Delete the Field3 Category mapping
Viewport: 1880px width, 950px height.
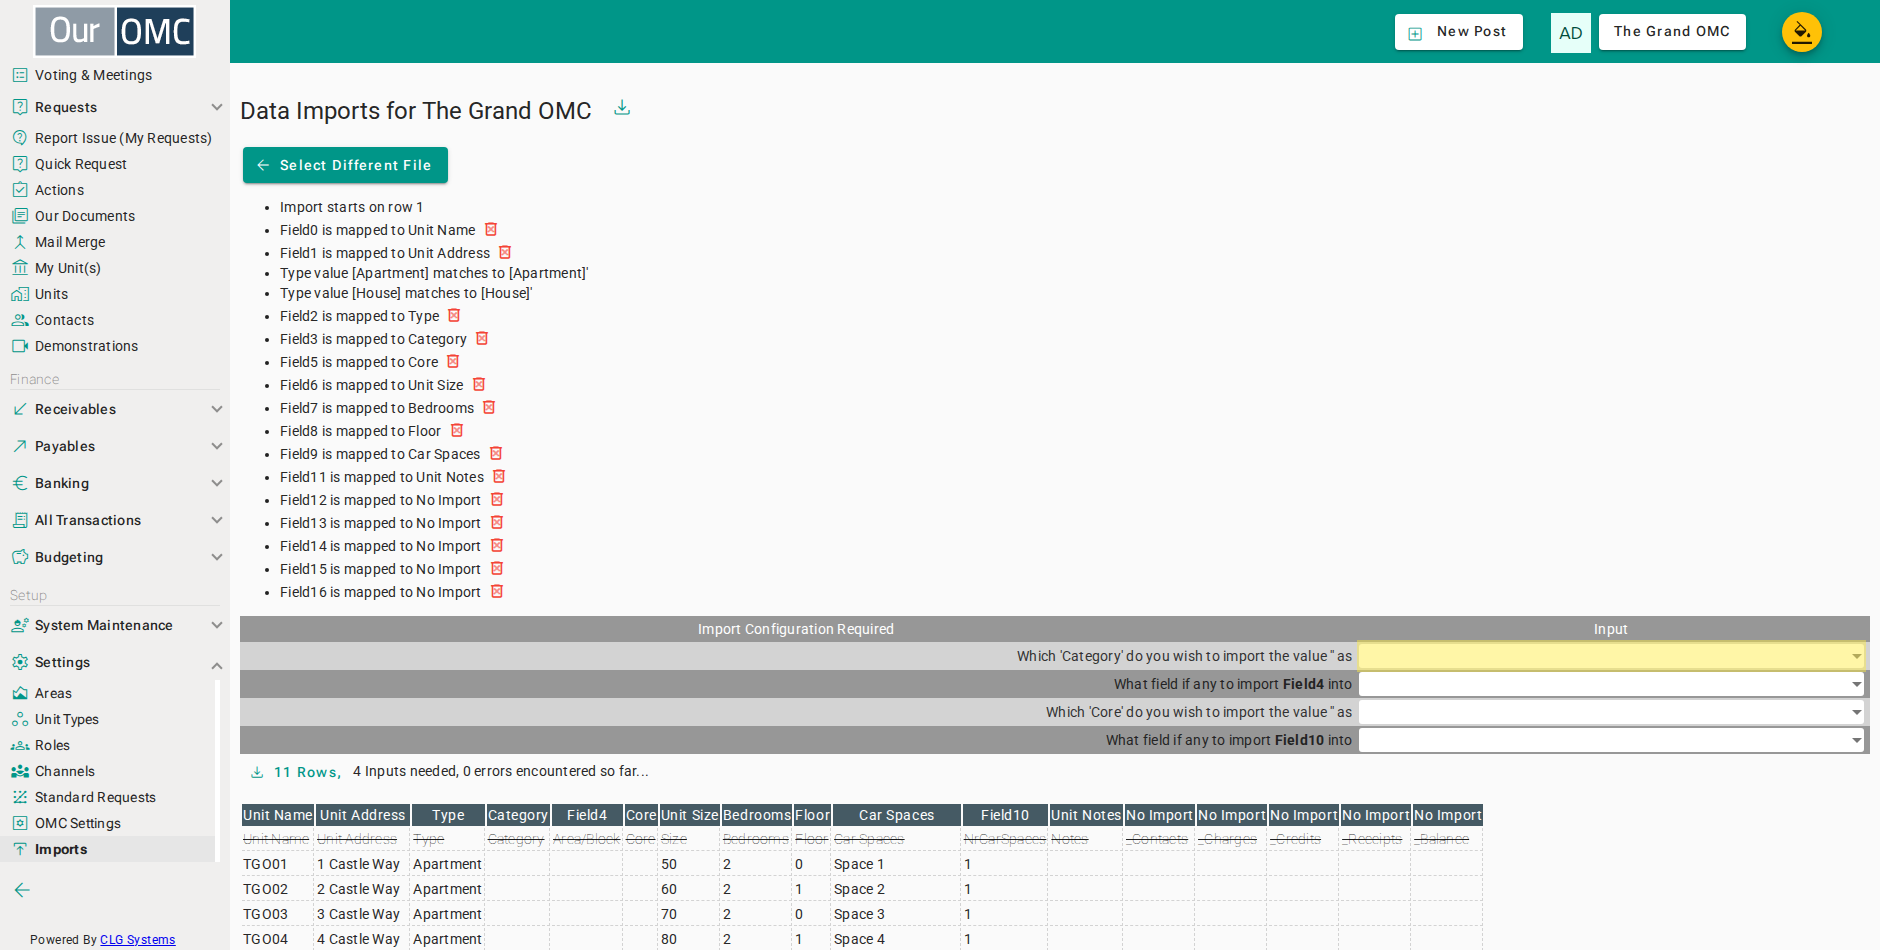482,339
